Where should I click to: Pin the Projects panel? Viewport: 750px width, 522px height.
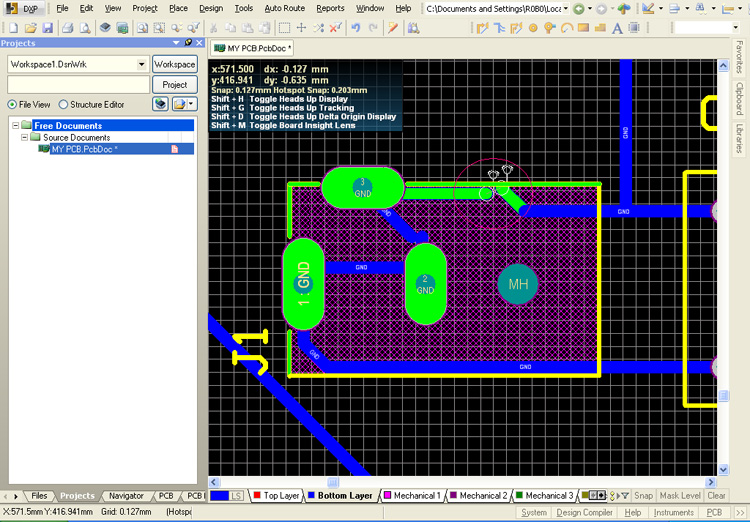(x=188, y=43)
